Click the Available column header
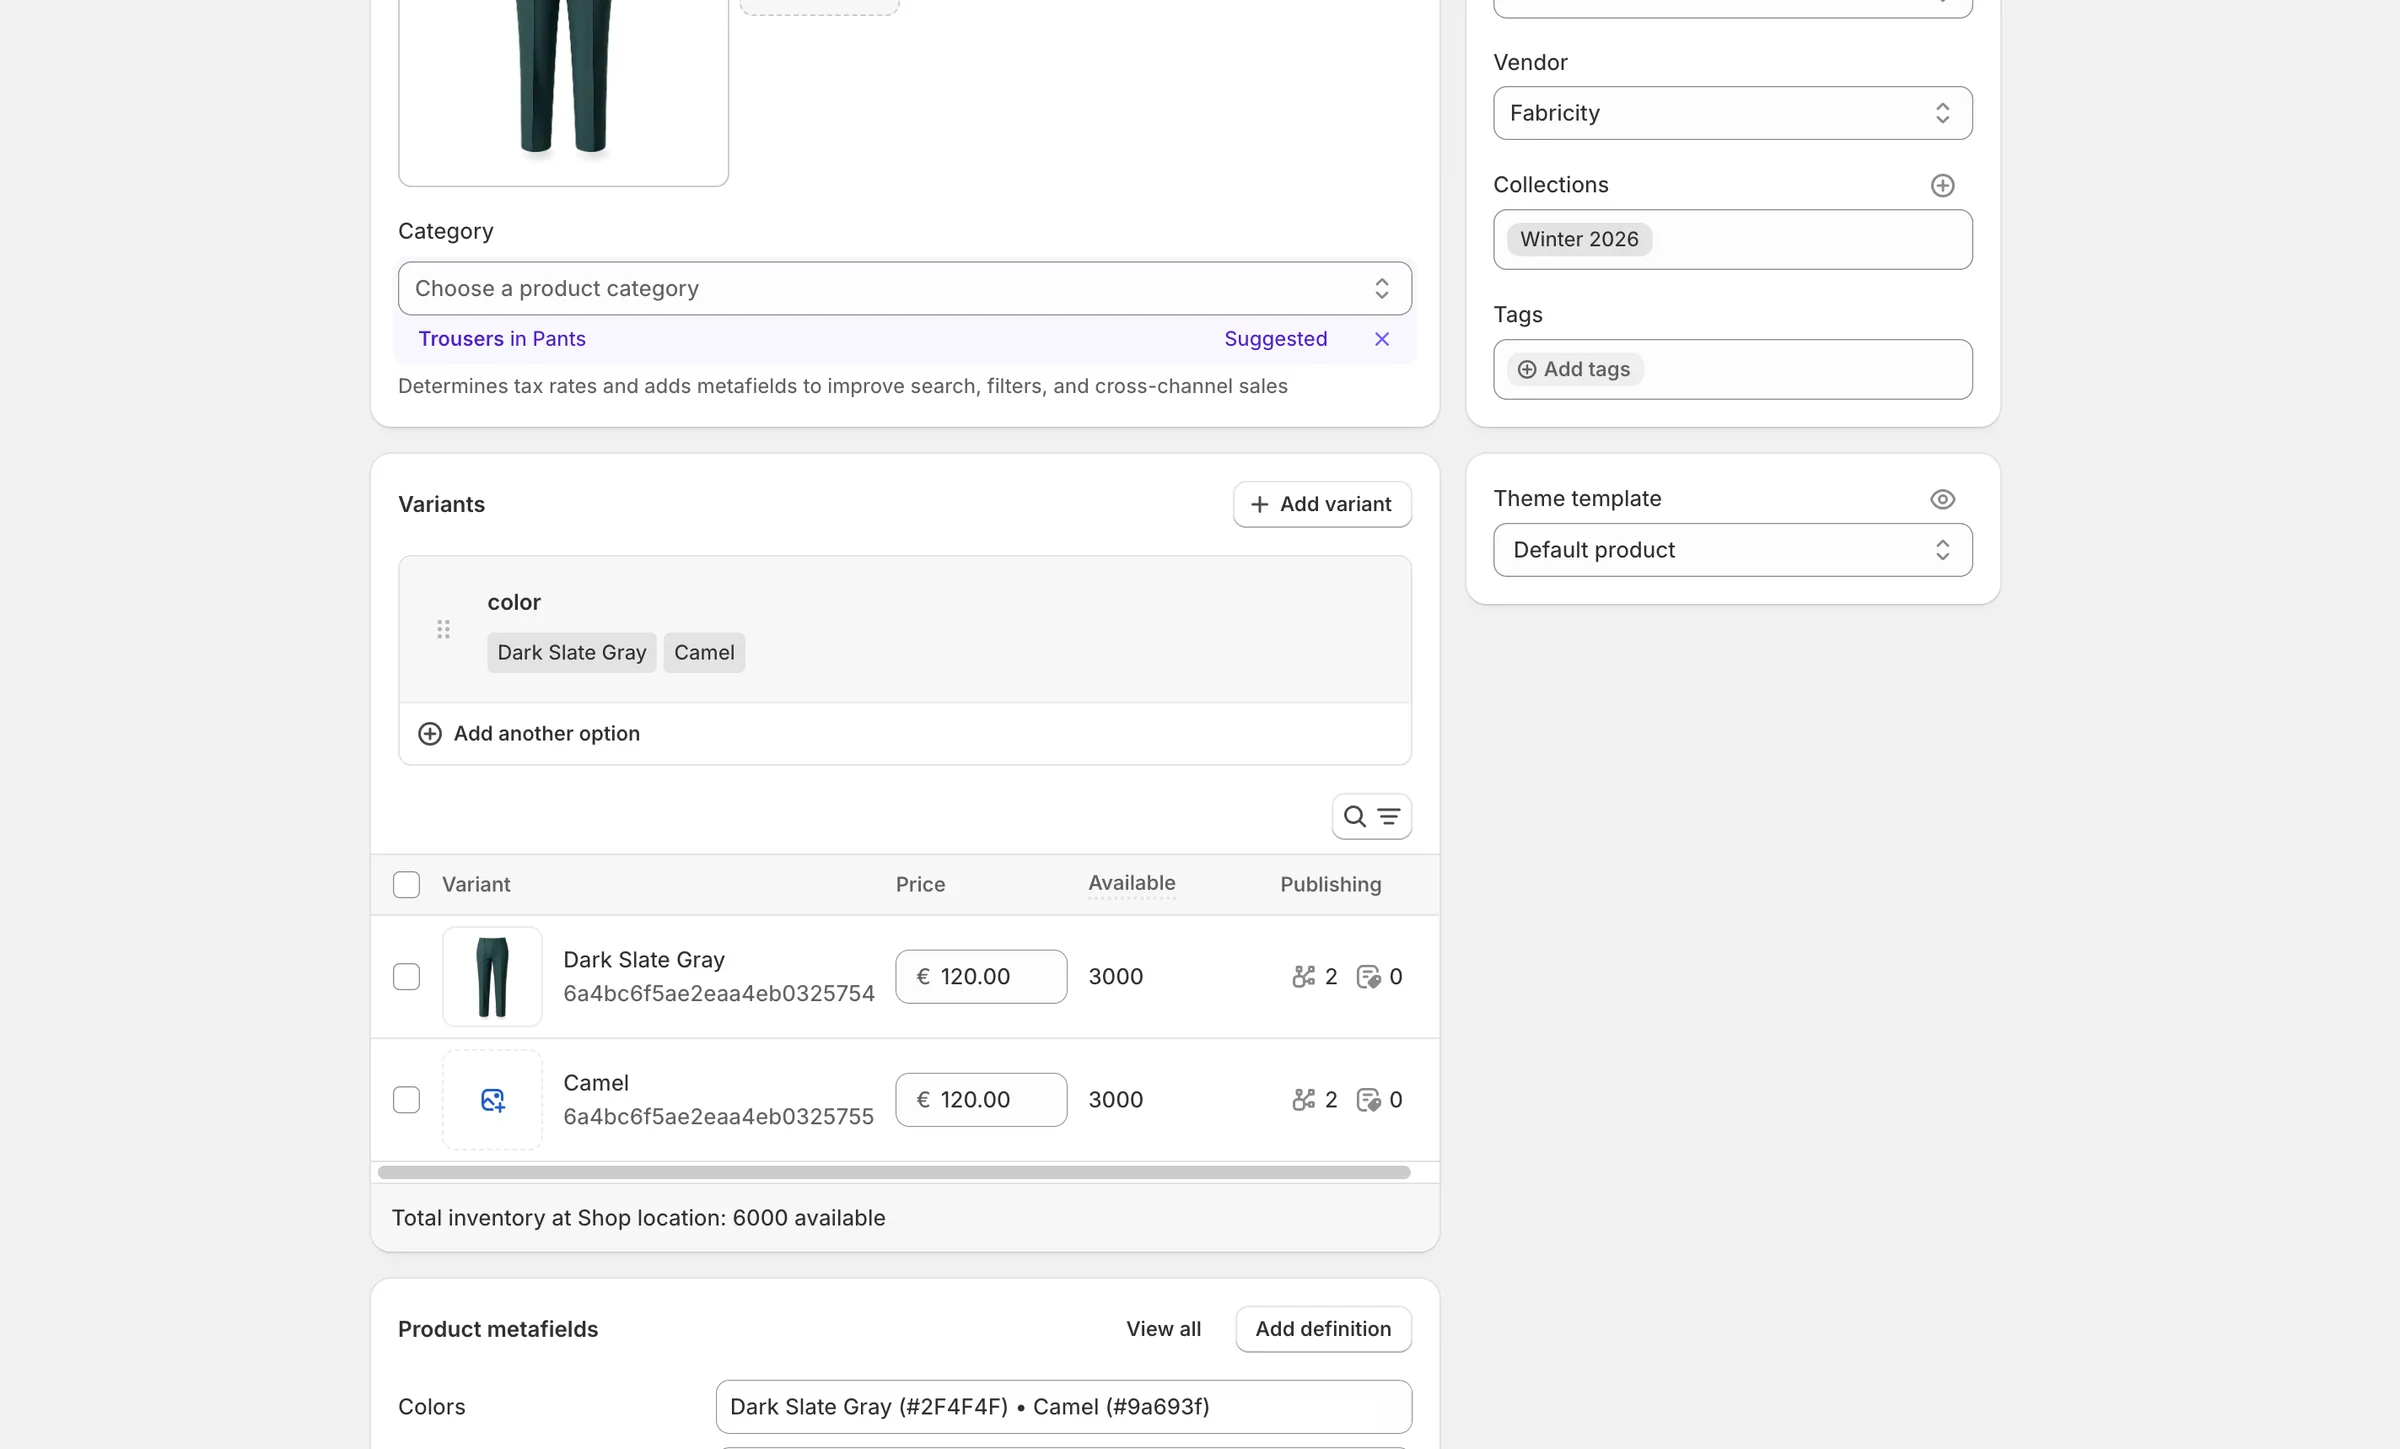This screenshot has height=1449, width=2400. point(1132,884)
